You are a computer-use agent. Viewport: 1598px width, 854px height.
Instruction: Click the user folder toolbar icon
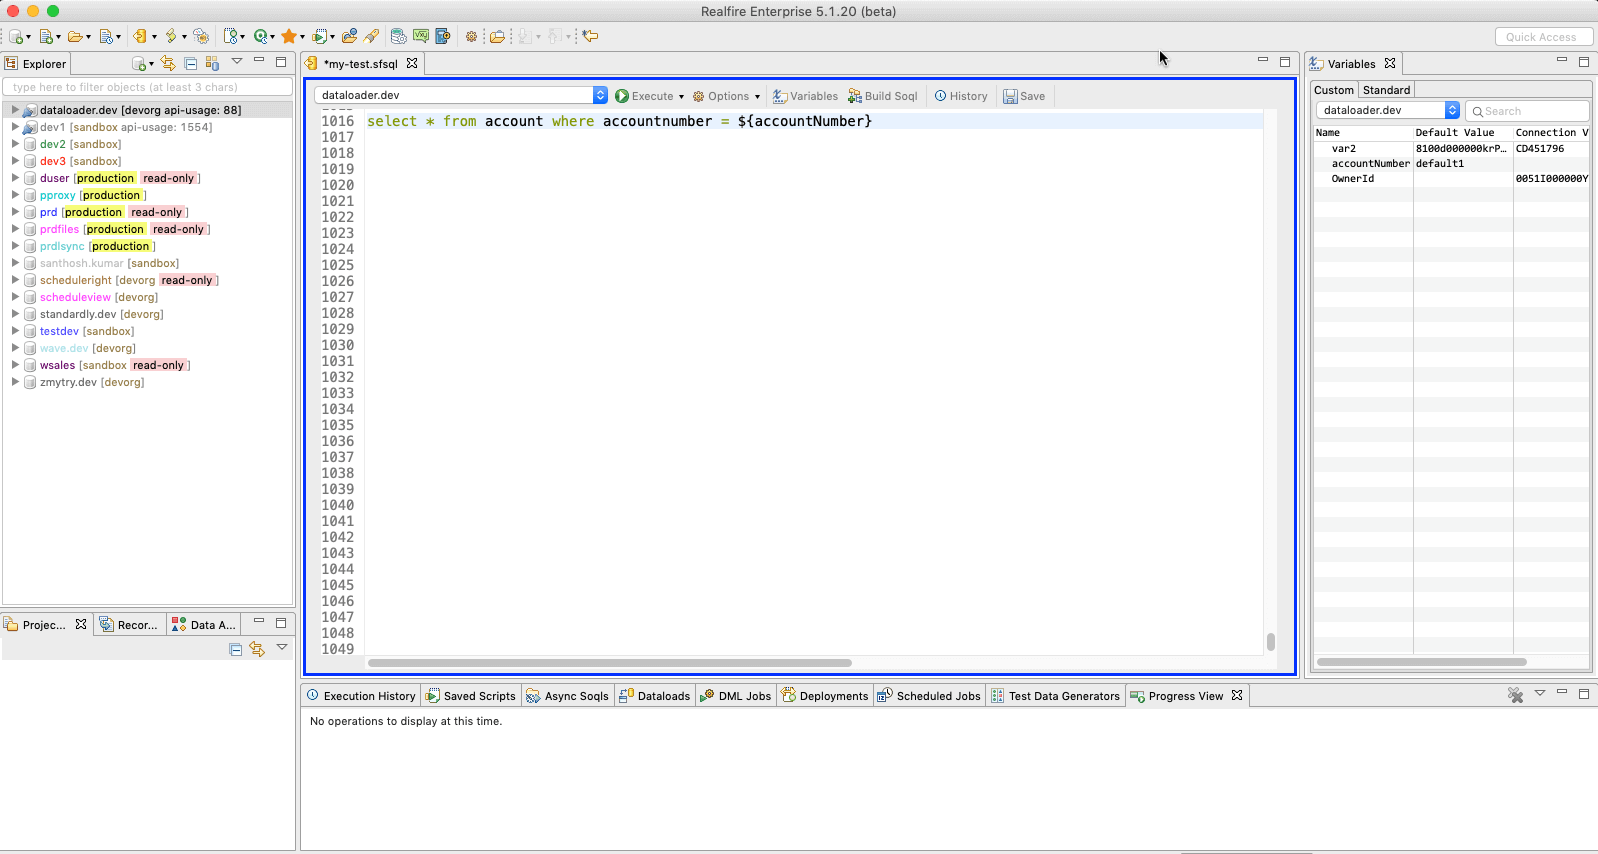click(349, 36)
